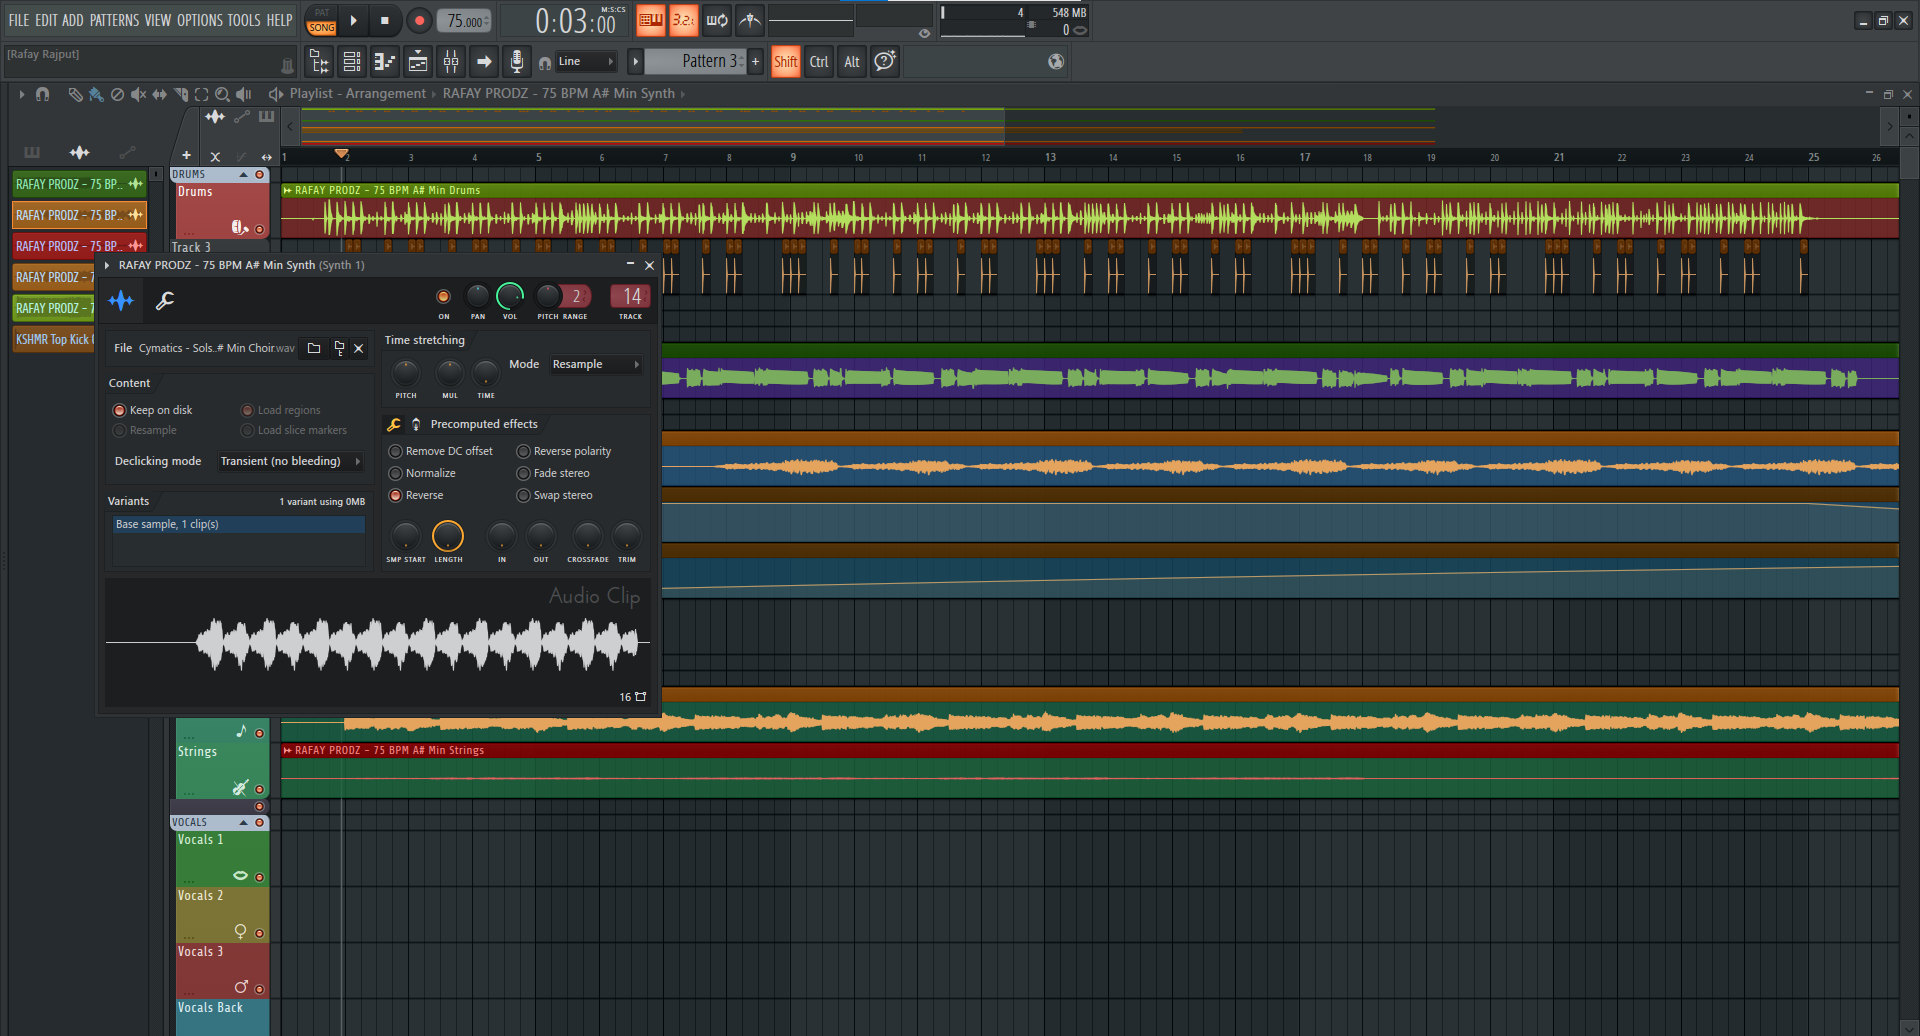
Task: Open the Declicking mode dropdown
Action: 289,461
